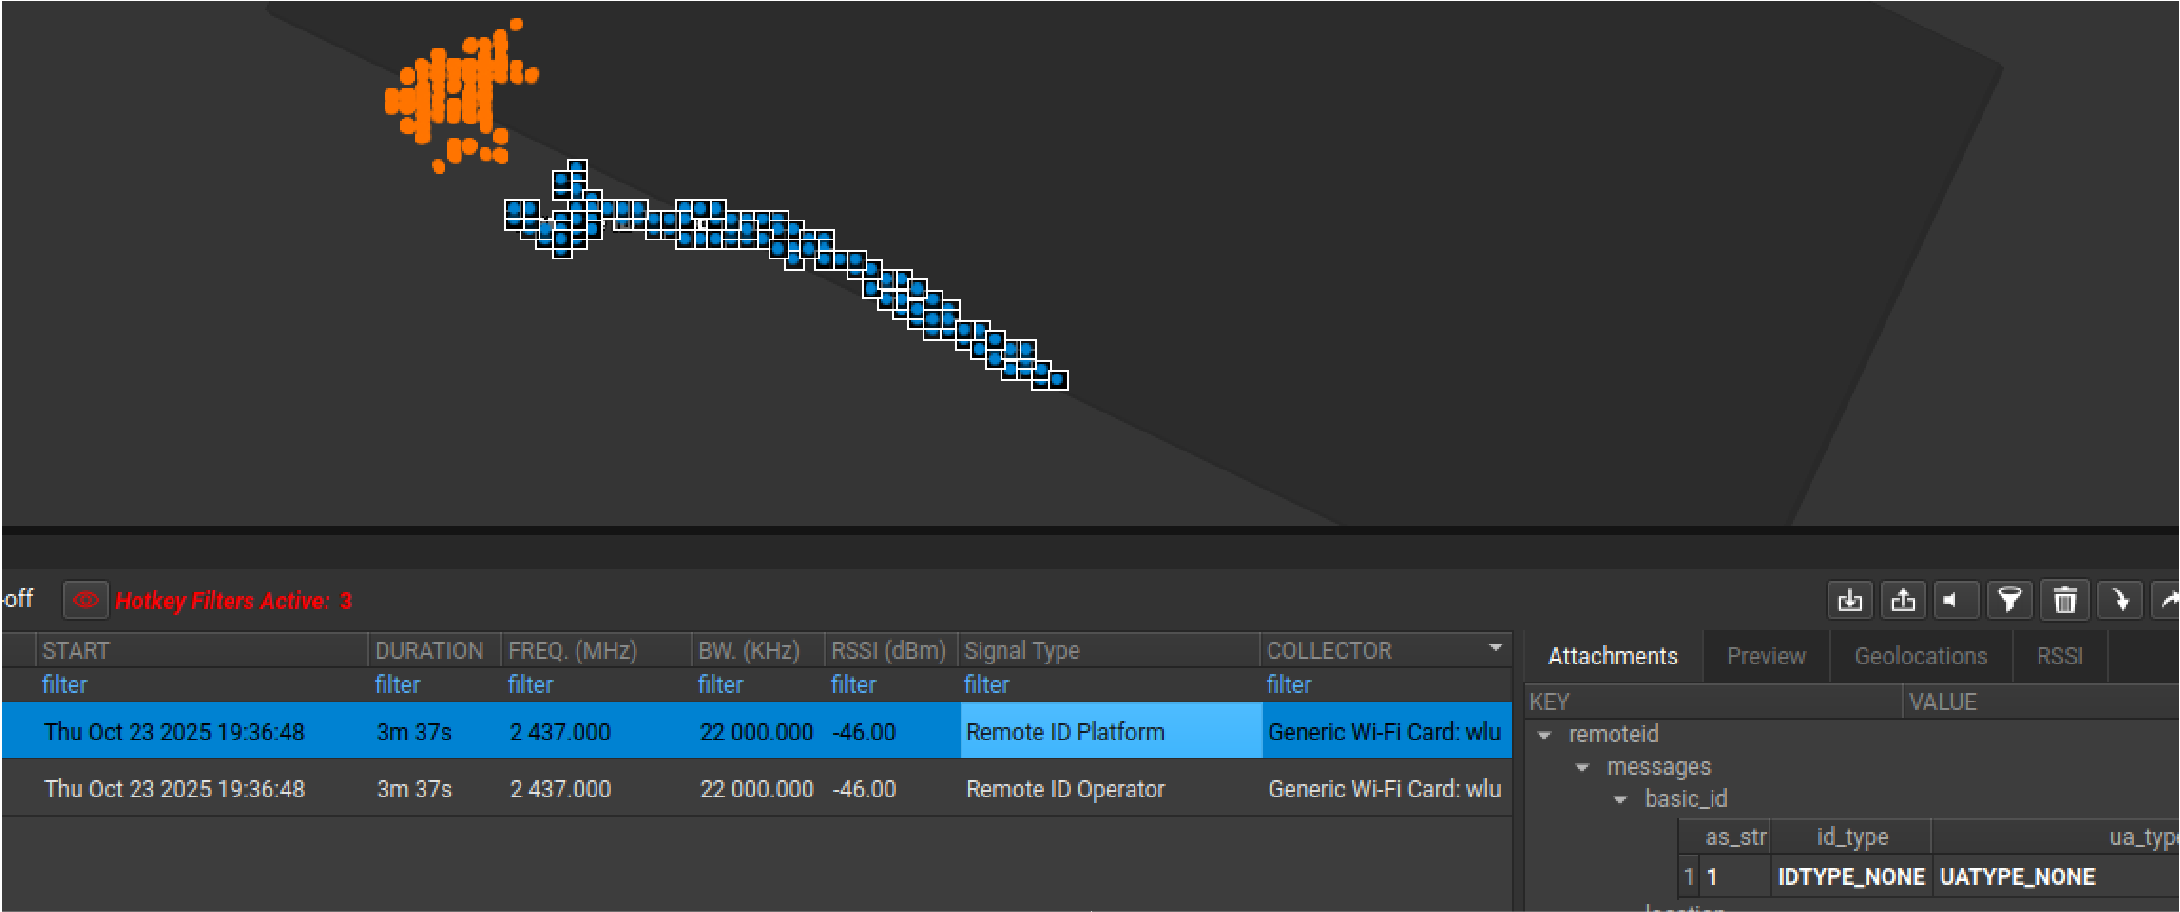Collapse the remoteid tree node
The image size is (2180, 912).
(x=1545, y=735)
